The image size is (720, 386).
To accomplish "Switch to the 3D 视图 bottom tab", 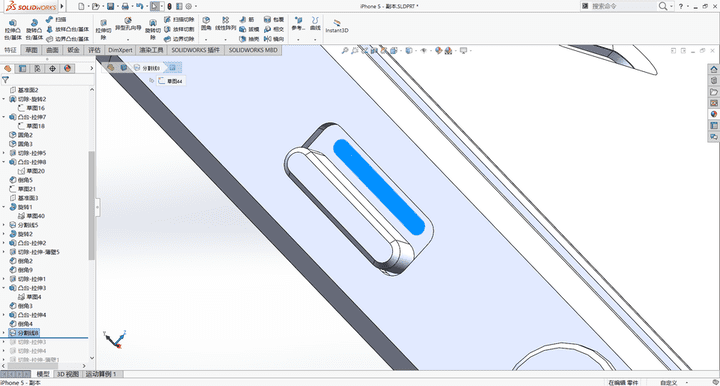I will [x=68, y=374].
